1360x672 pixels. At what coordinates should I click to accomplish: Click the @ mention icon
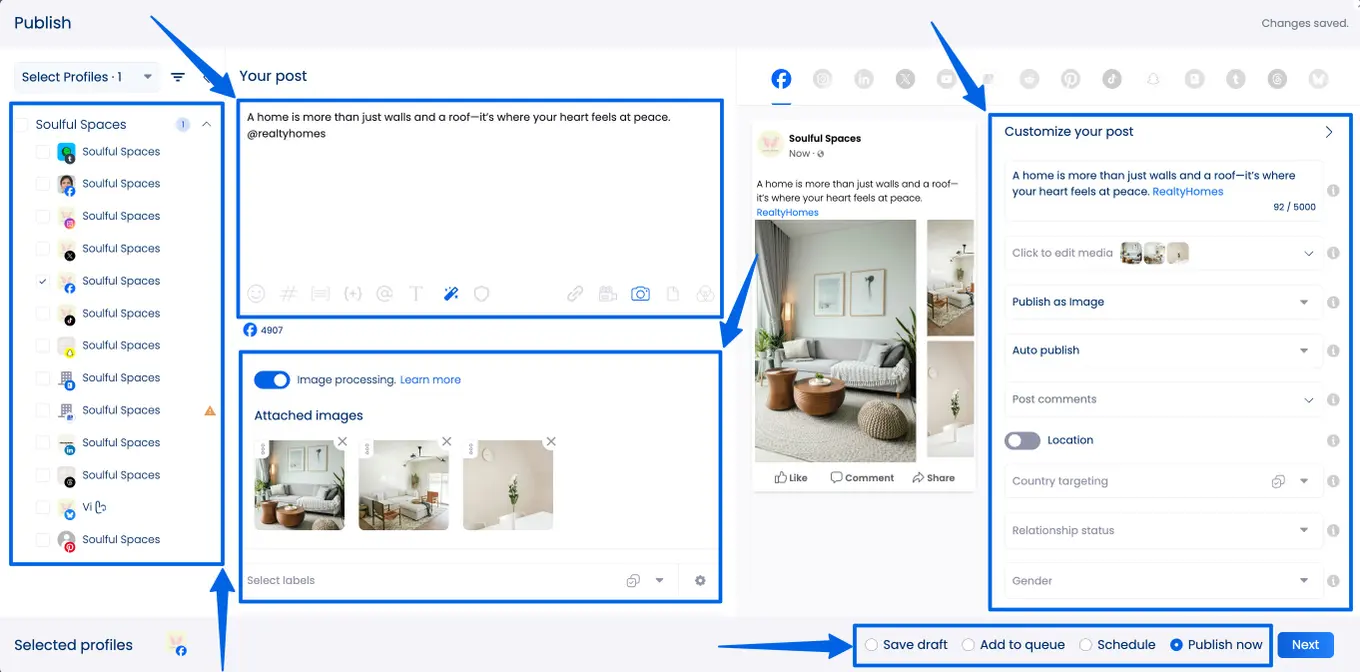(384, 294)
